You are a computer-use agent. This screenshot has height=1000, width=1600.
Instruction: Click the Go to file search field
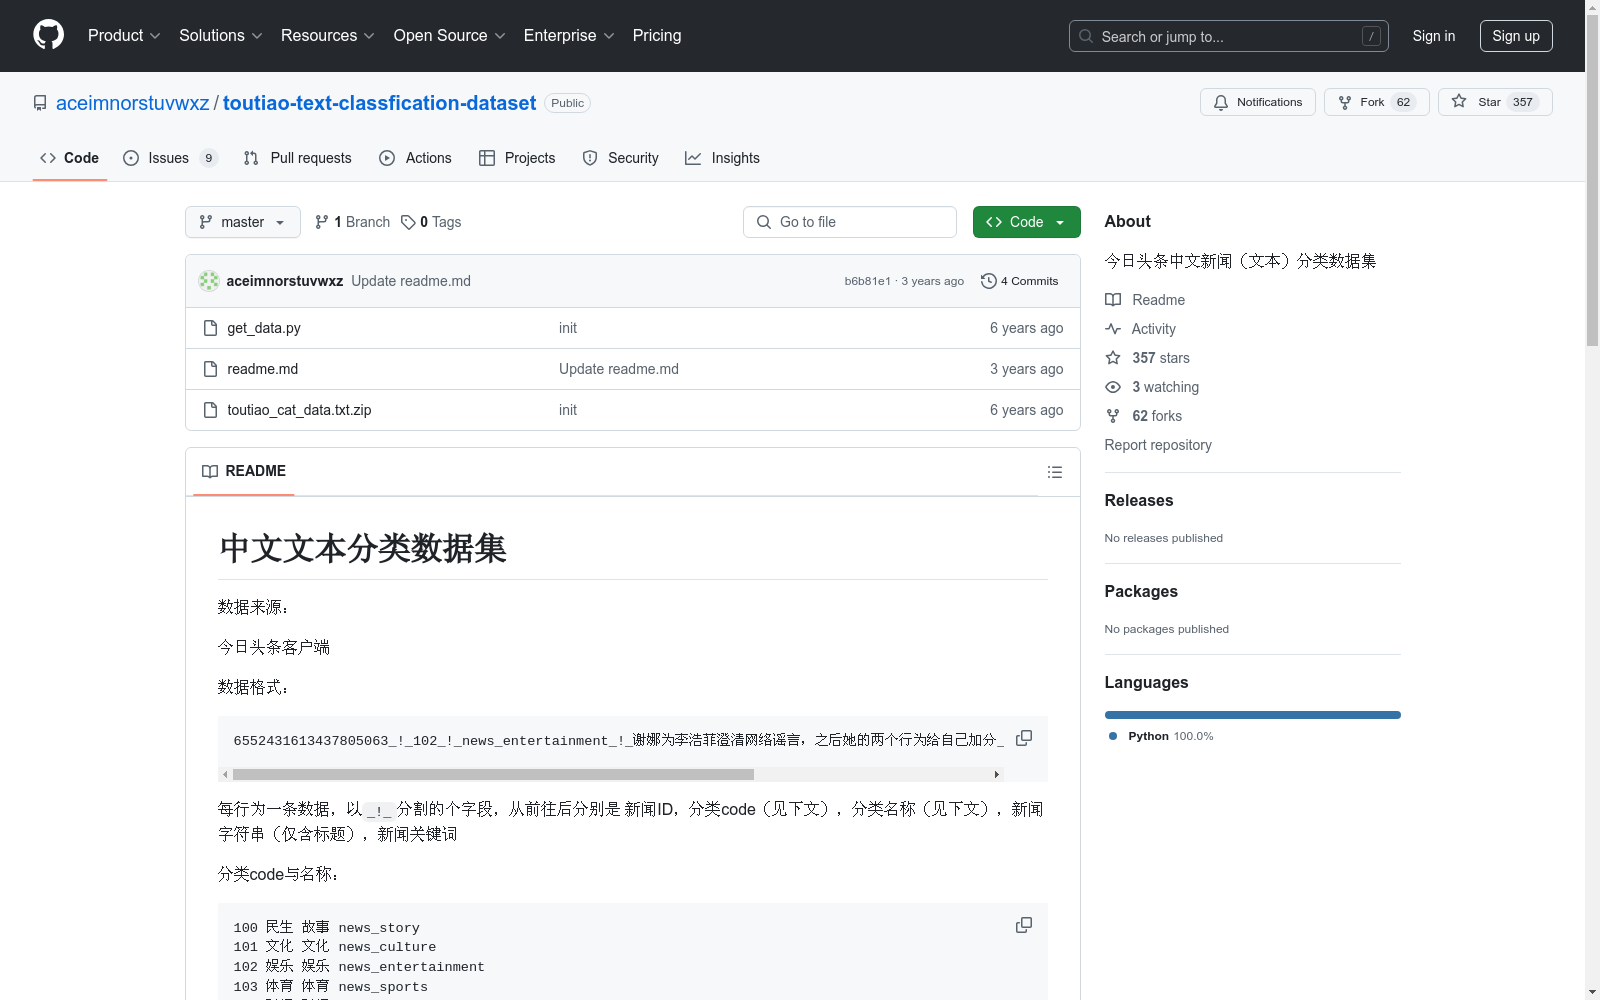coord(850,222)
